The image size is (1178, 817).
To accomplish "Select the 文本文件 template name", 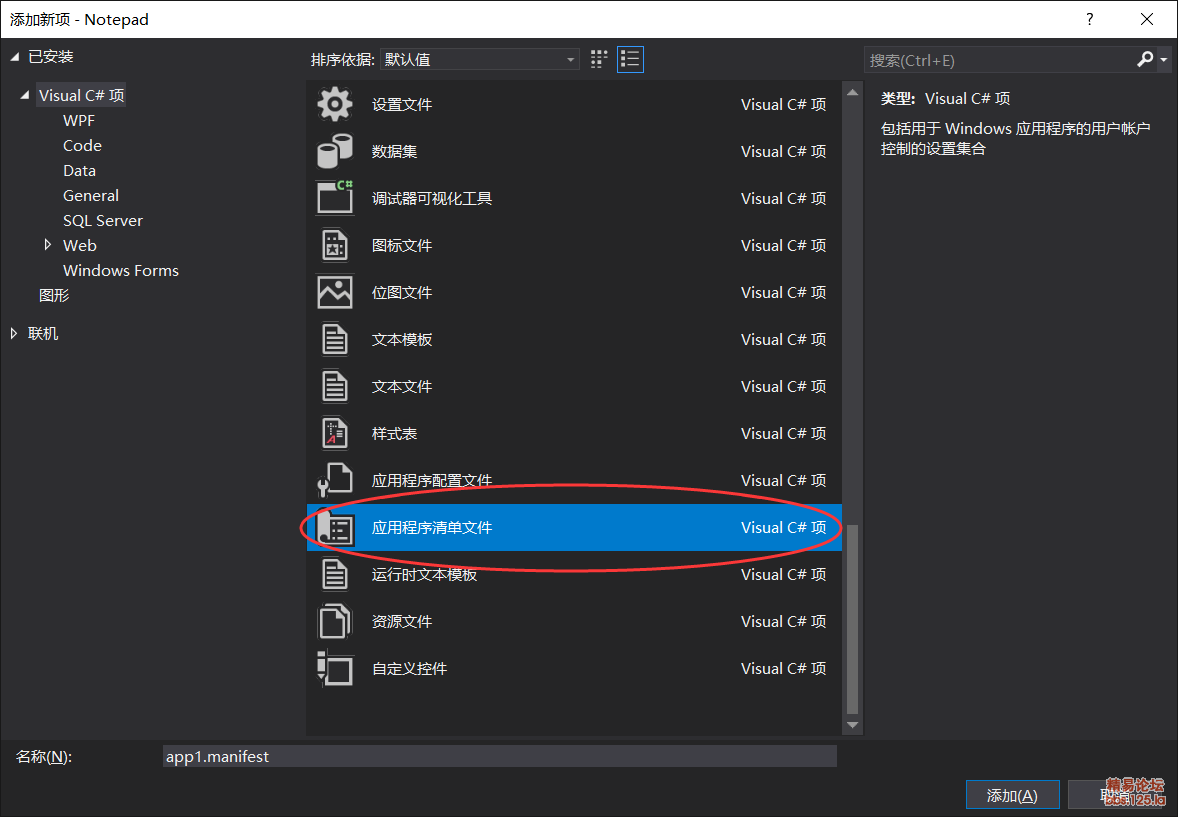I will pyautogui.click(x=402, y=386).
